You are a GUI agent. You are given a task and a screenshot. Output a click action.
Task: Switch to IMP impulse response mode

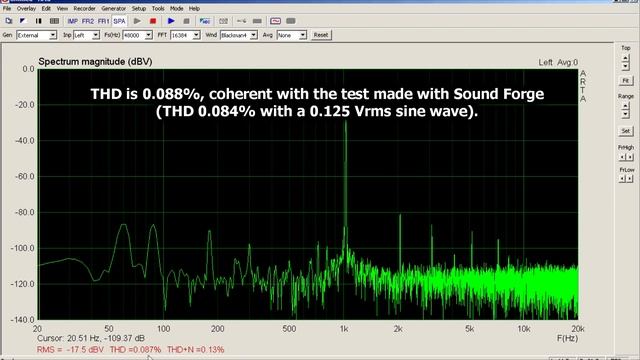73,21
